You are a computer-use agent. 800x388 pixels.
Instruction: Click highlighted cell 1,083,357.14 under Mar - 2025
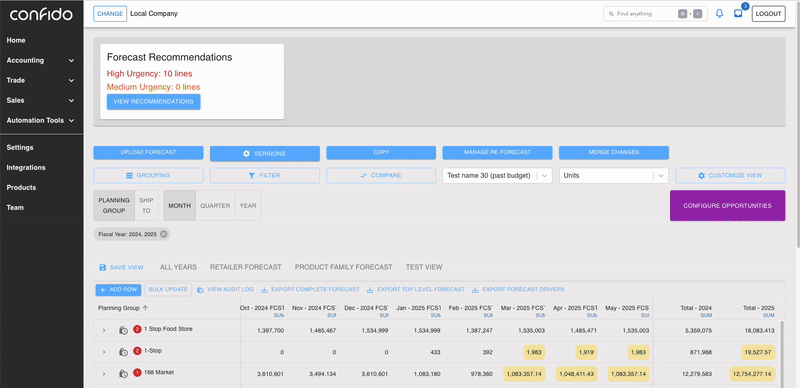[525, 374]
